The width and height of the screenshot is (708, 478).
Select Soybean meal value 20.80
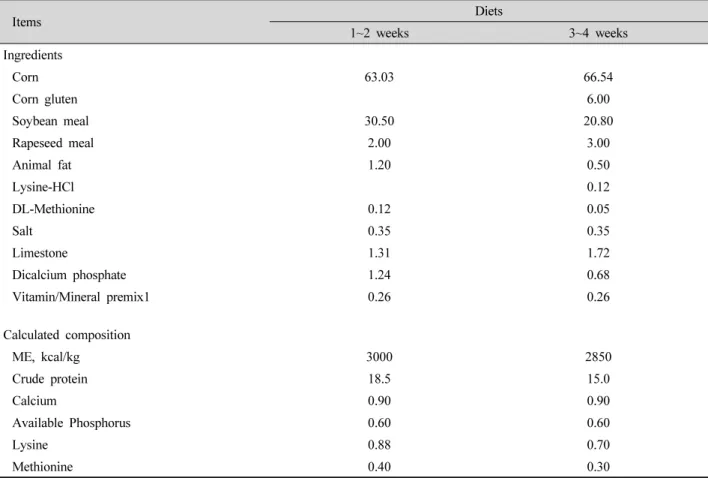pos(598,121)
